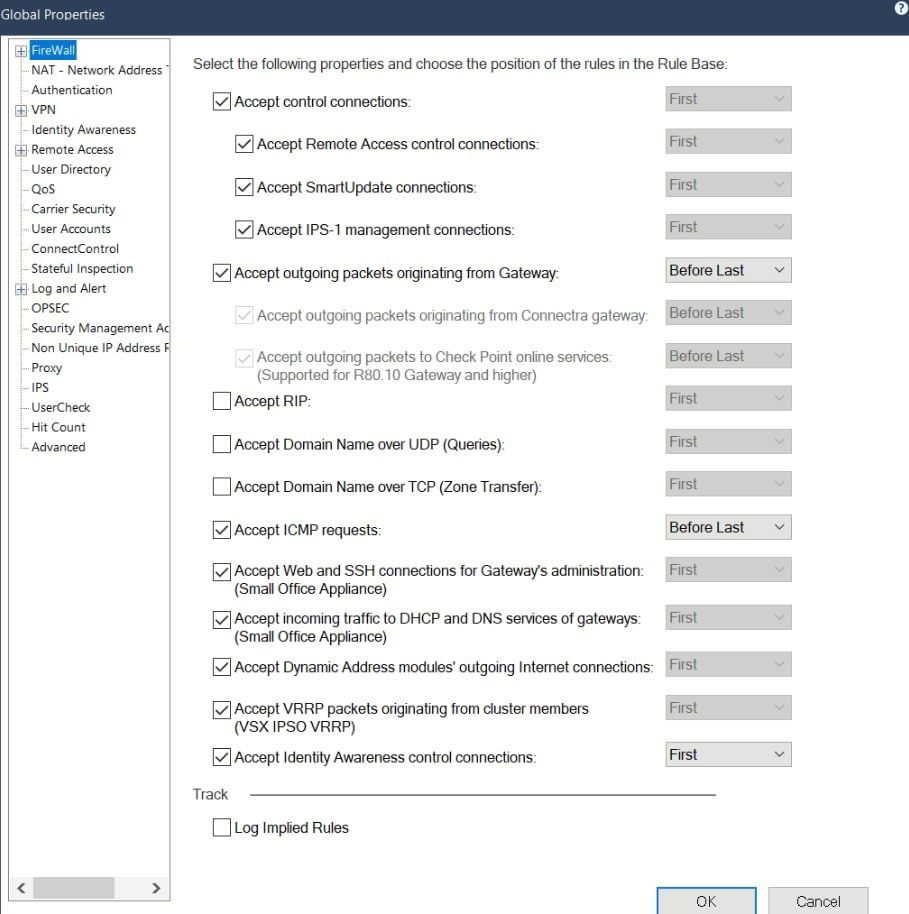Viewport: 909px width, 914px height.
Task: Expand the VPN tree node
Action: (x=22, y=110)
